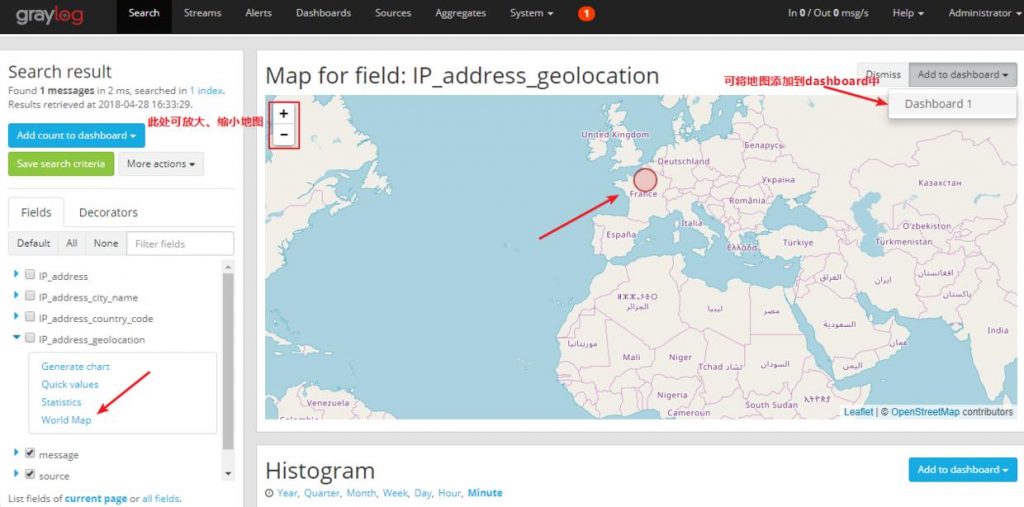This screenshot has width=1024, height=507.
Task: Expand the IP_address_country_code field
Action: [16, 317]
